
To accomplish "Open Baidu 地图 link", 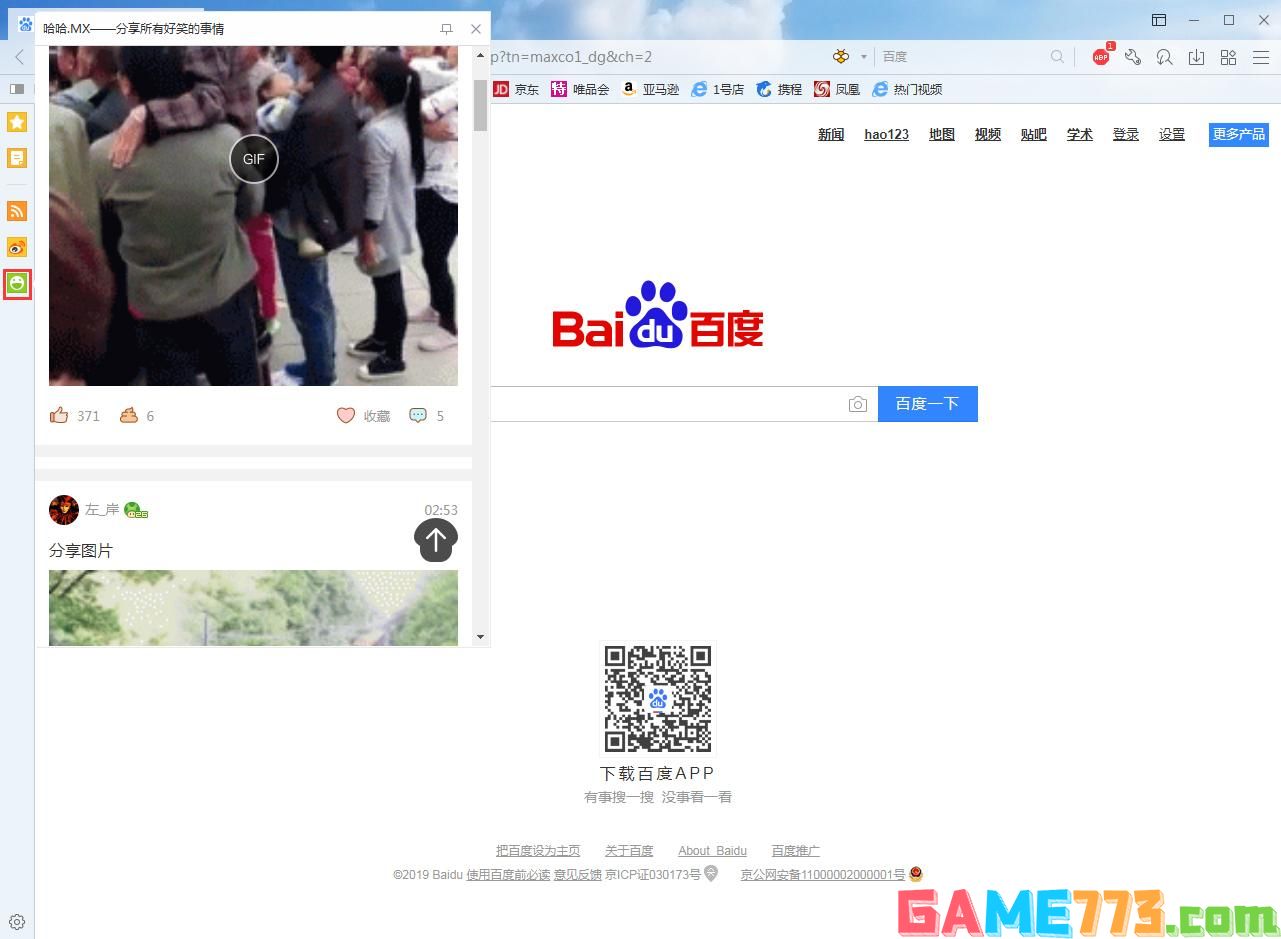I will point(942,134).
